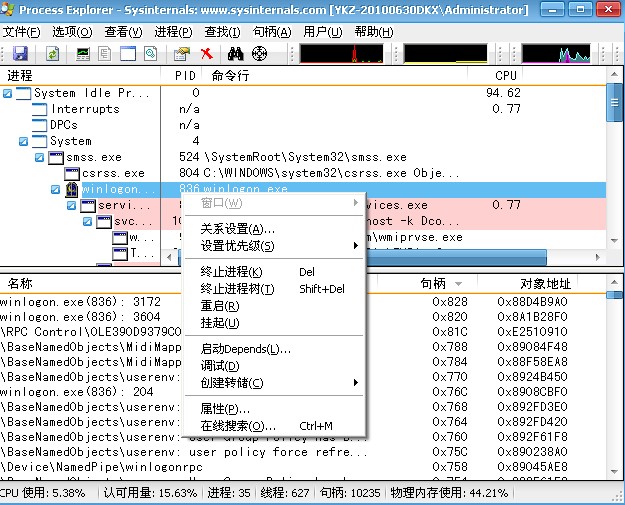Click the smss.exe process icon
The image size is (625, 505).
[x=55, y=157]
